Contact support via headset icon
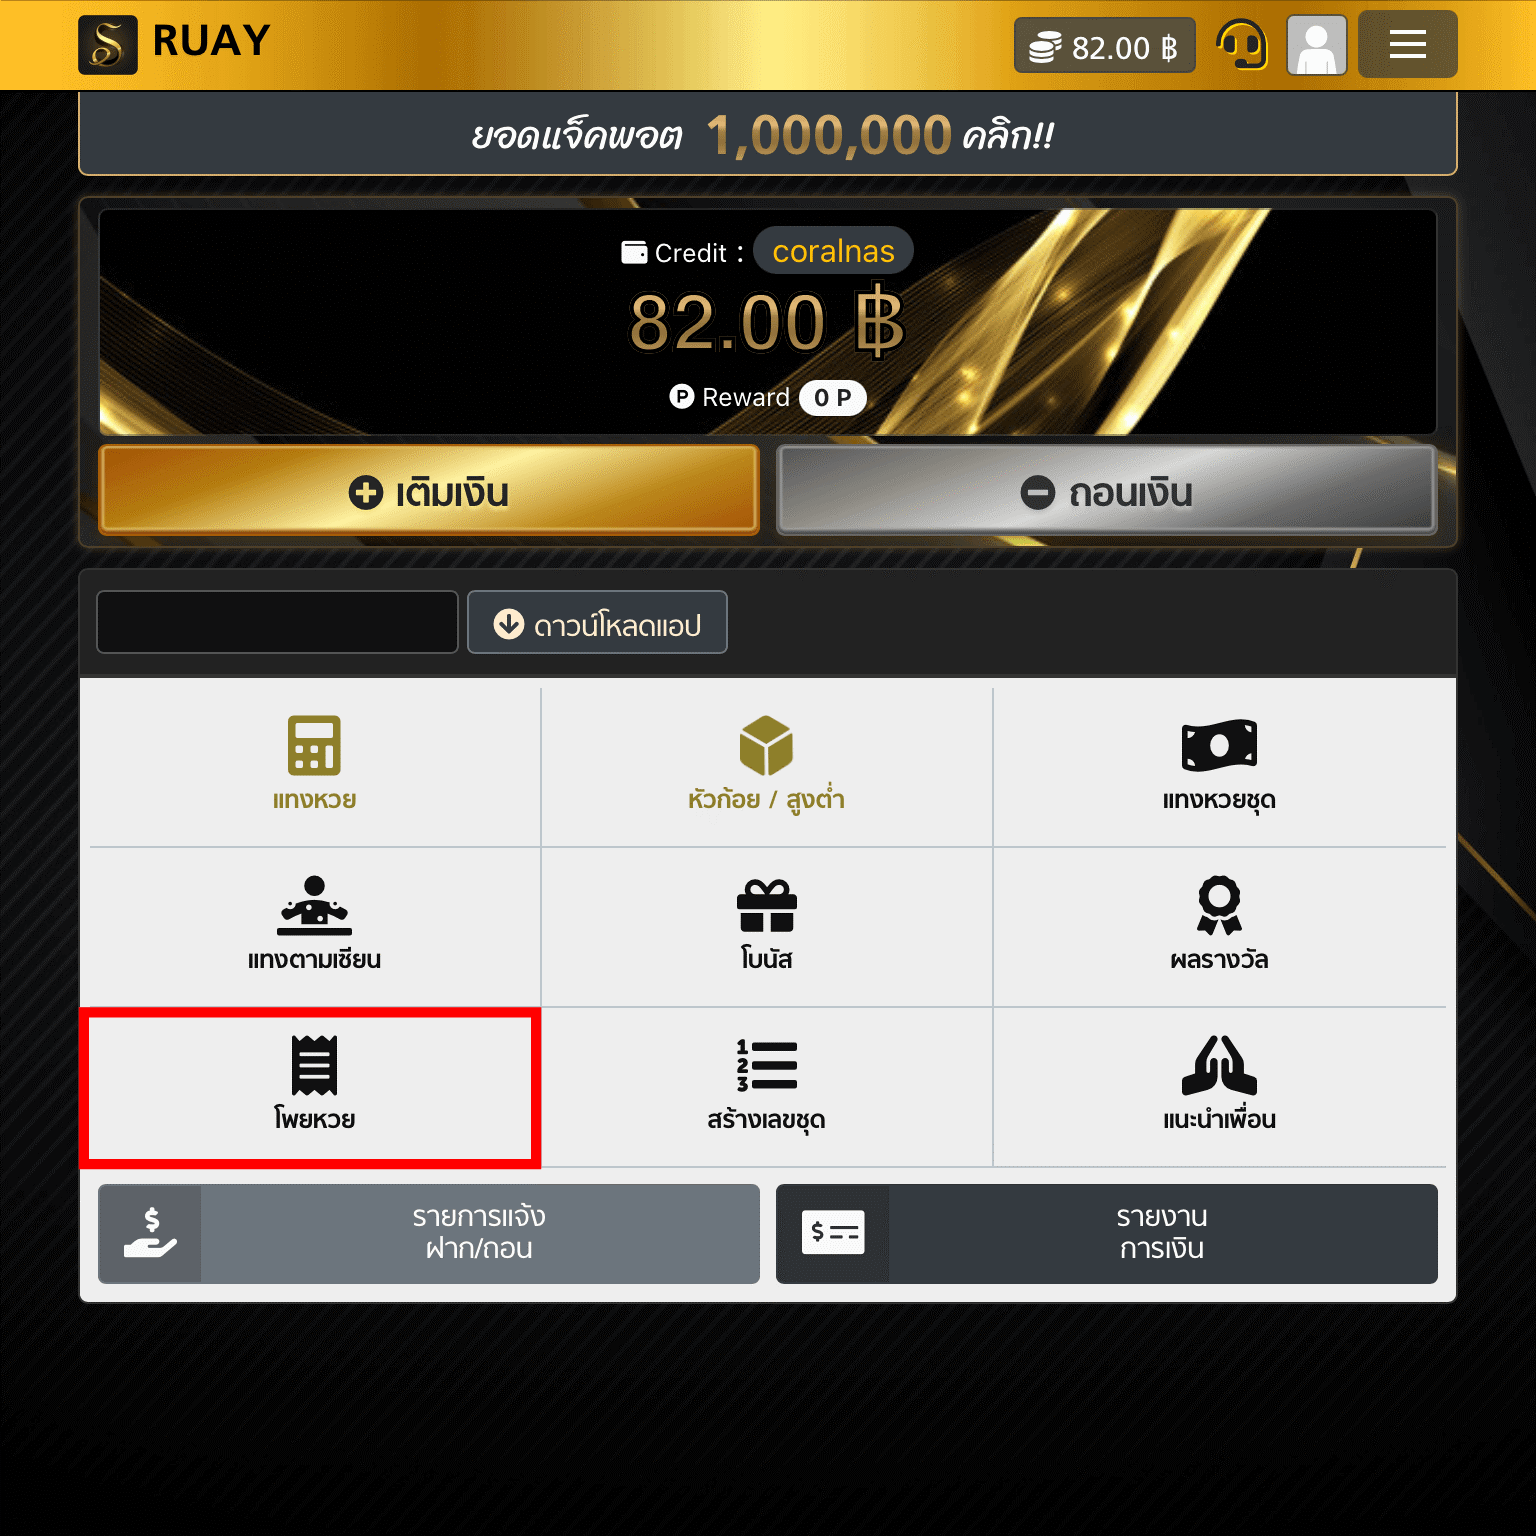 pos(1242,45)
